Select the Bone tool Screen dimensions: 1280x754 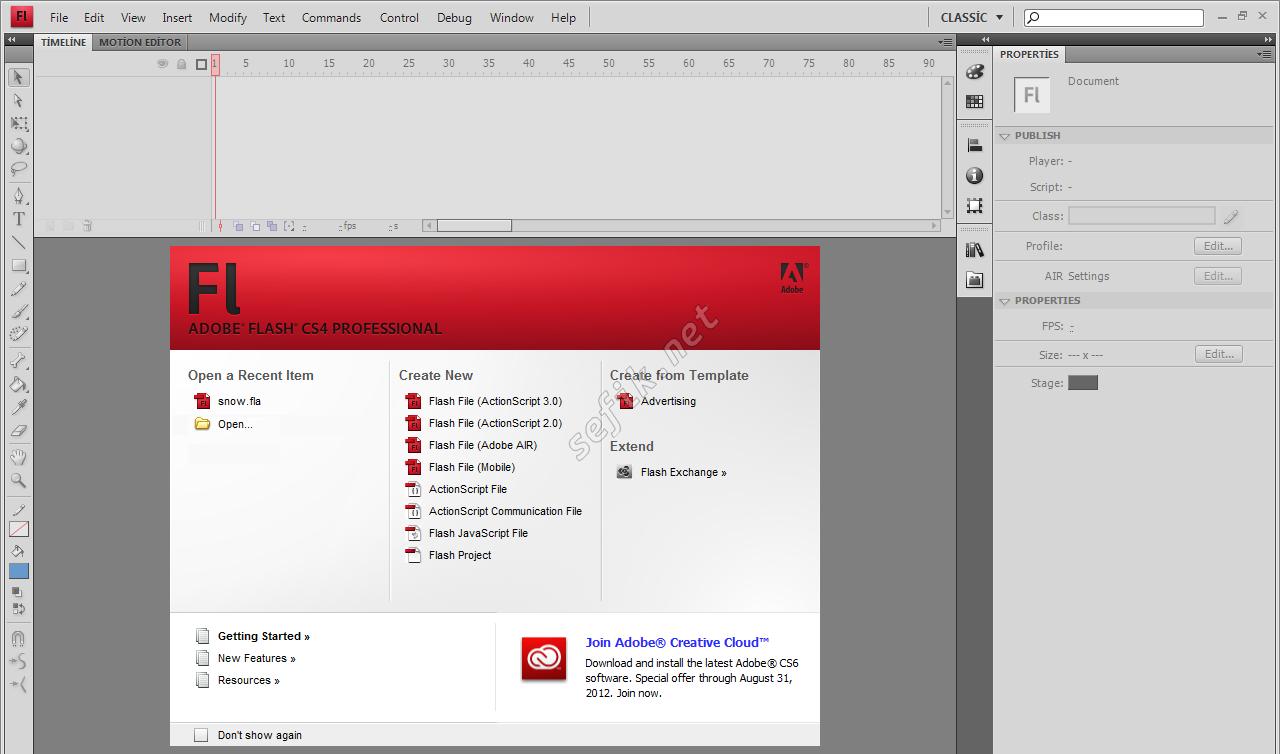(18, 361)
